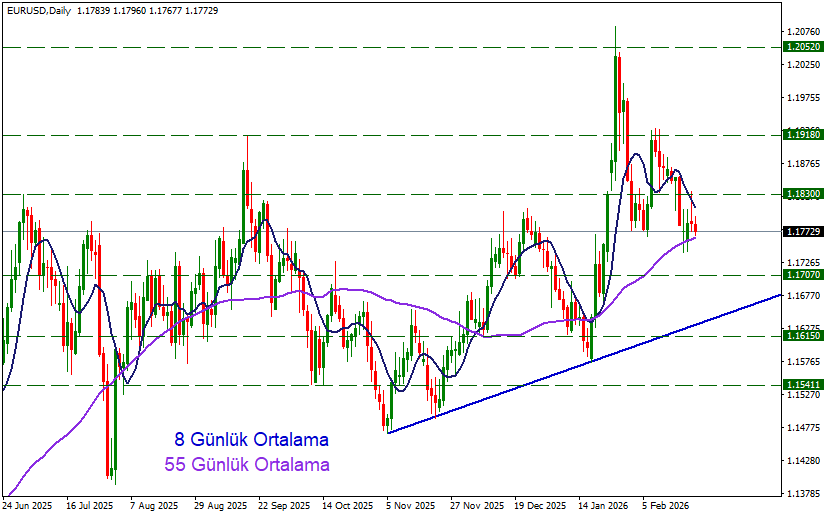Screen dimensions: 827x517
Task: Click the 1.16150 price level label
Action: click(803, 337)
